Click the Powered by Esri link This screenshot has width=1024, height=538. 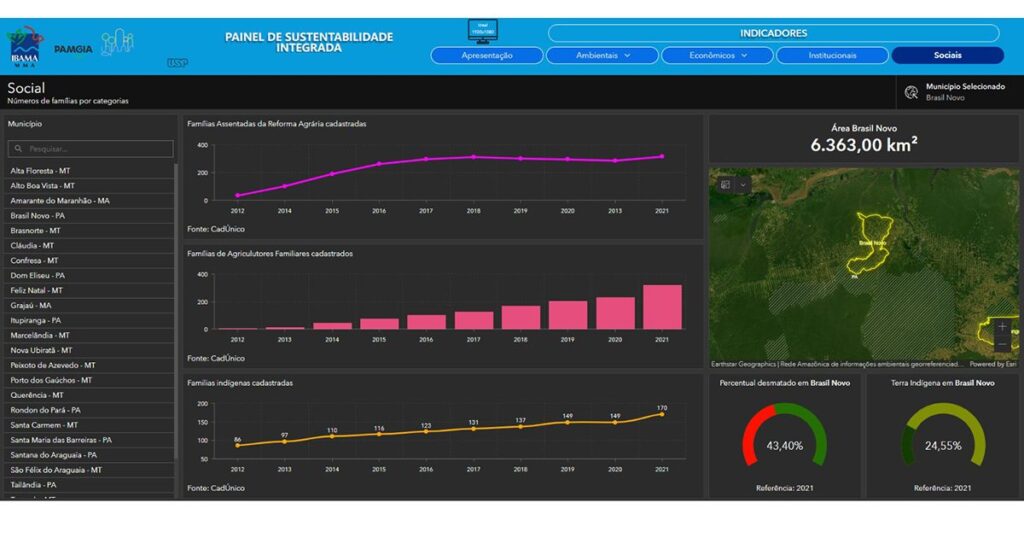point(992,364)
